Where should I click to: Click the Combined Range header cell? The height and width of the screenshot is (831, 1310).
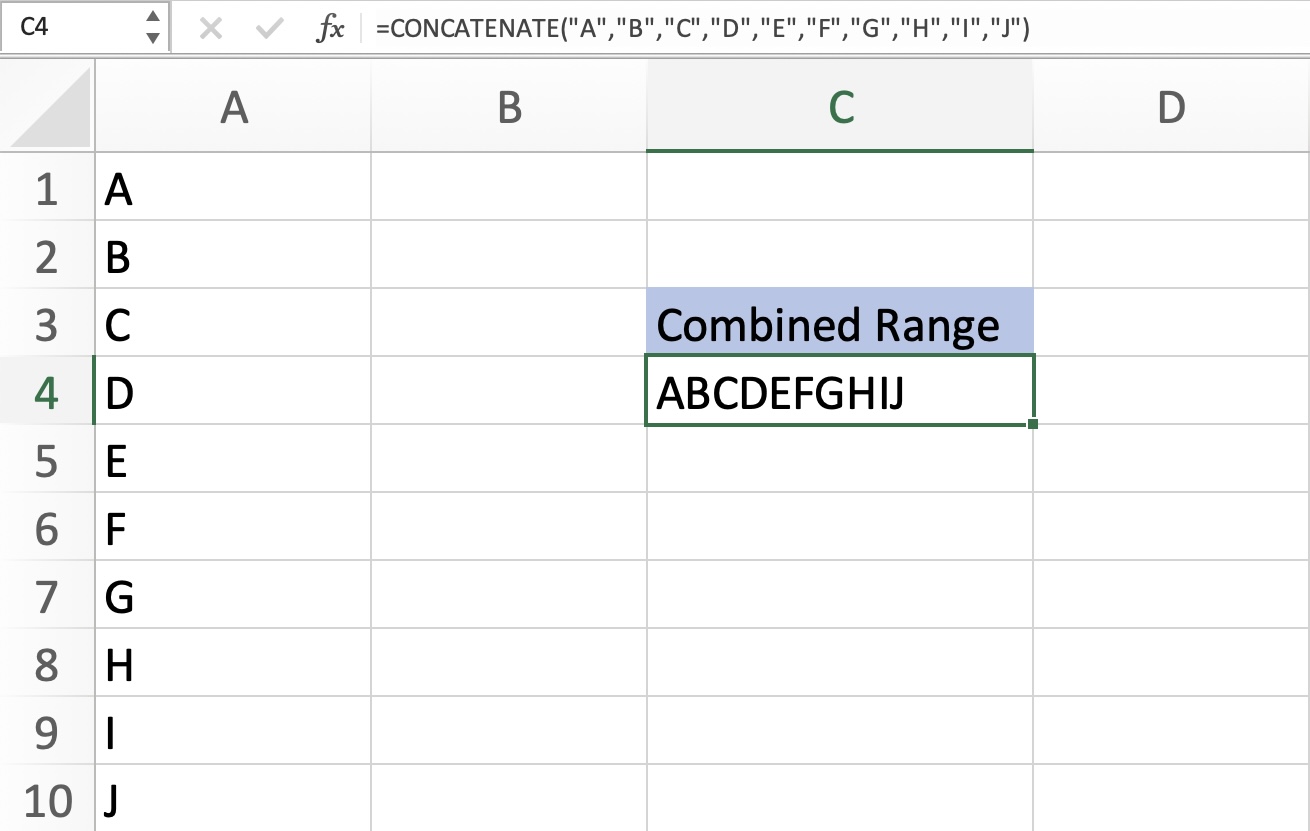coord(840,323)
